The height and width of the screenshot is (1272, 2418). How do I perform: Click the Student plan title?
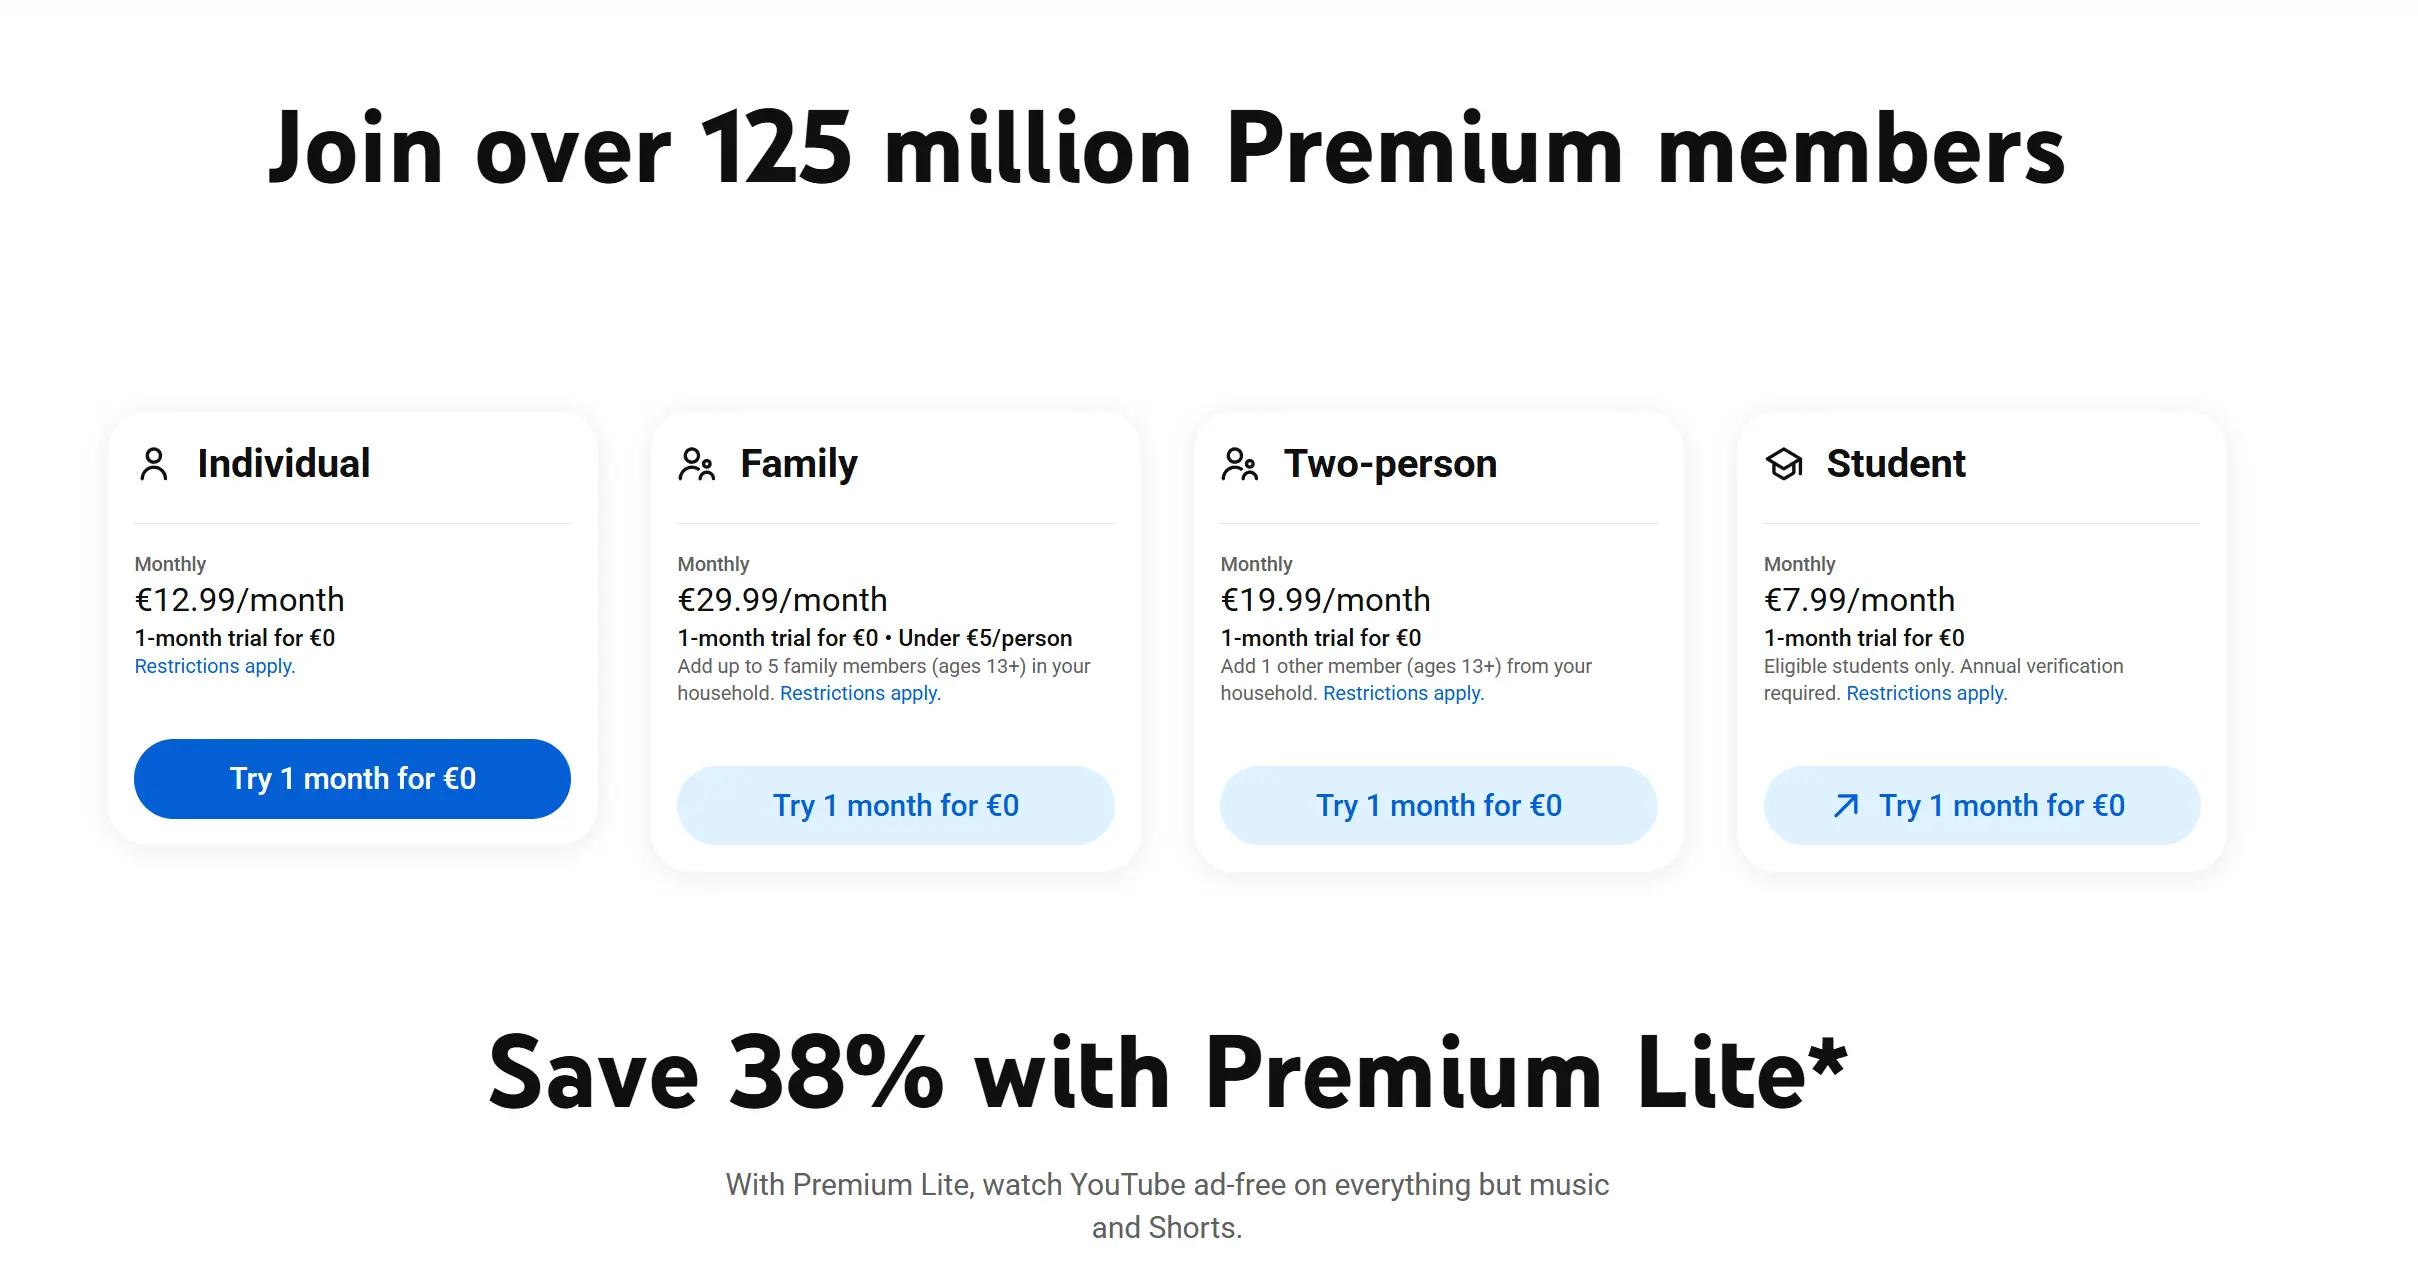tap(1896, 464)
